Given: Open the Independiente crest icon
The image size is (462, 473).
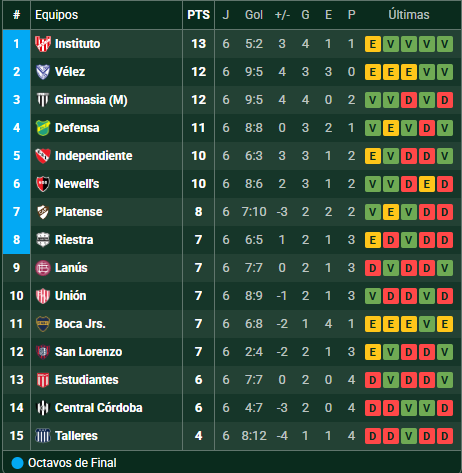Looking at the screenshot, I should pos(43,156).
